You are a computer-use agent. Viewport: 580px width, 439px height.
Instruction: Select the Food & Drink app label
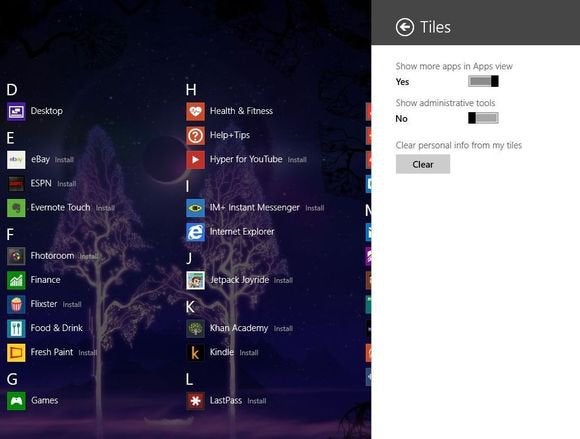[57, 328]
